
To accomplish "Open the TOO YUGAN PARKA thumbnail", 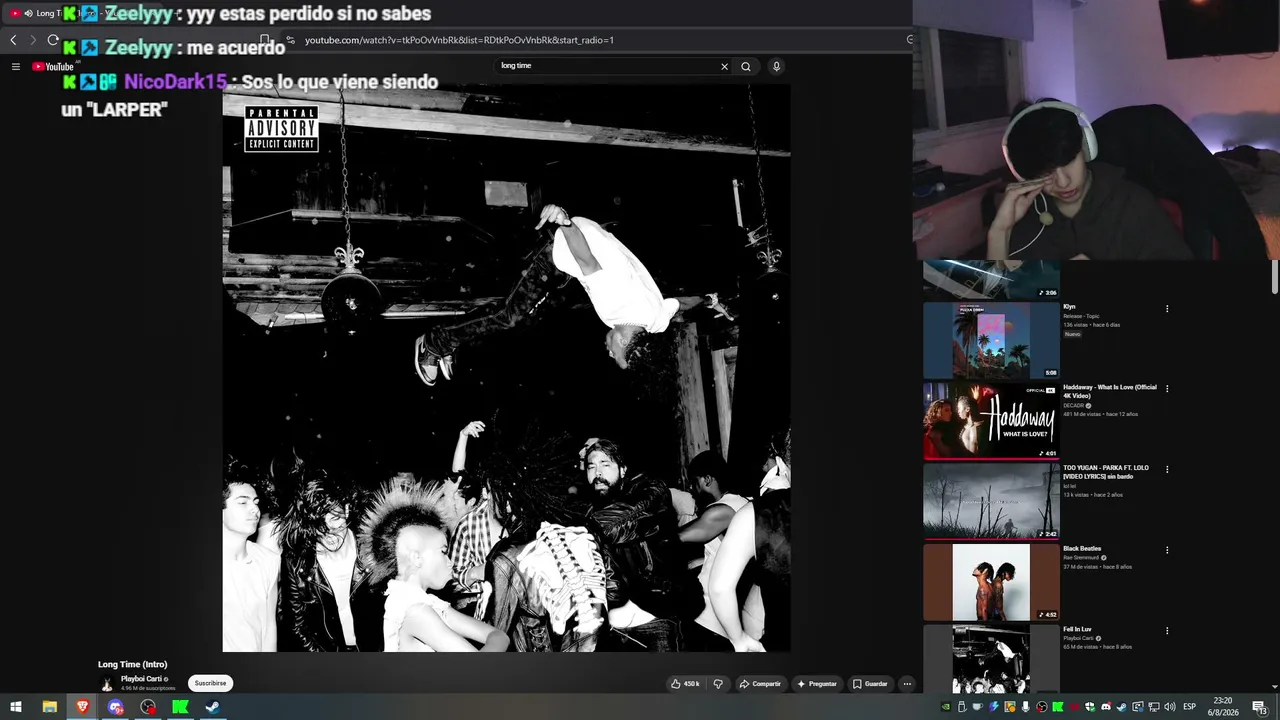I will click(x=991, y=501).
